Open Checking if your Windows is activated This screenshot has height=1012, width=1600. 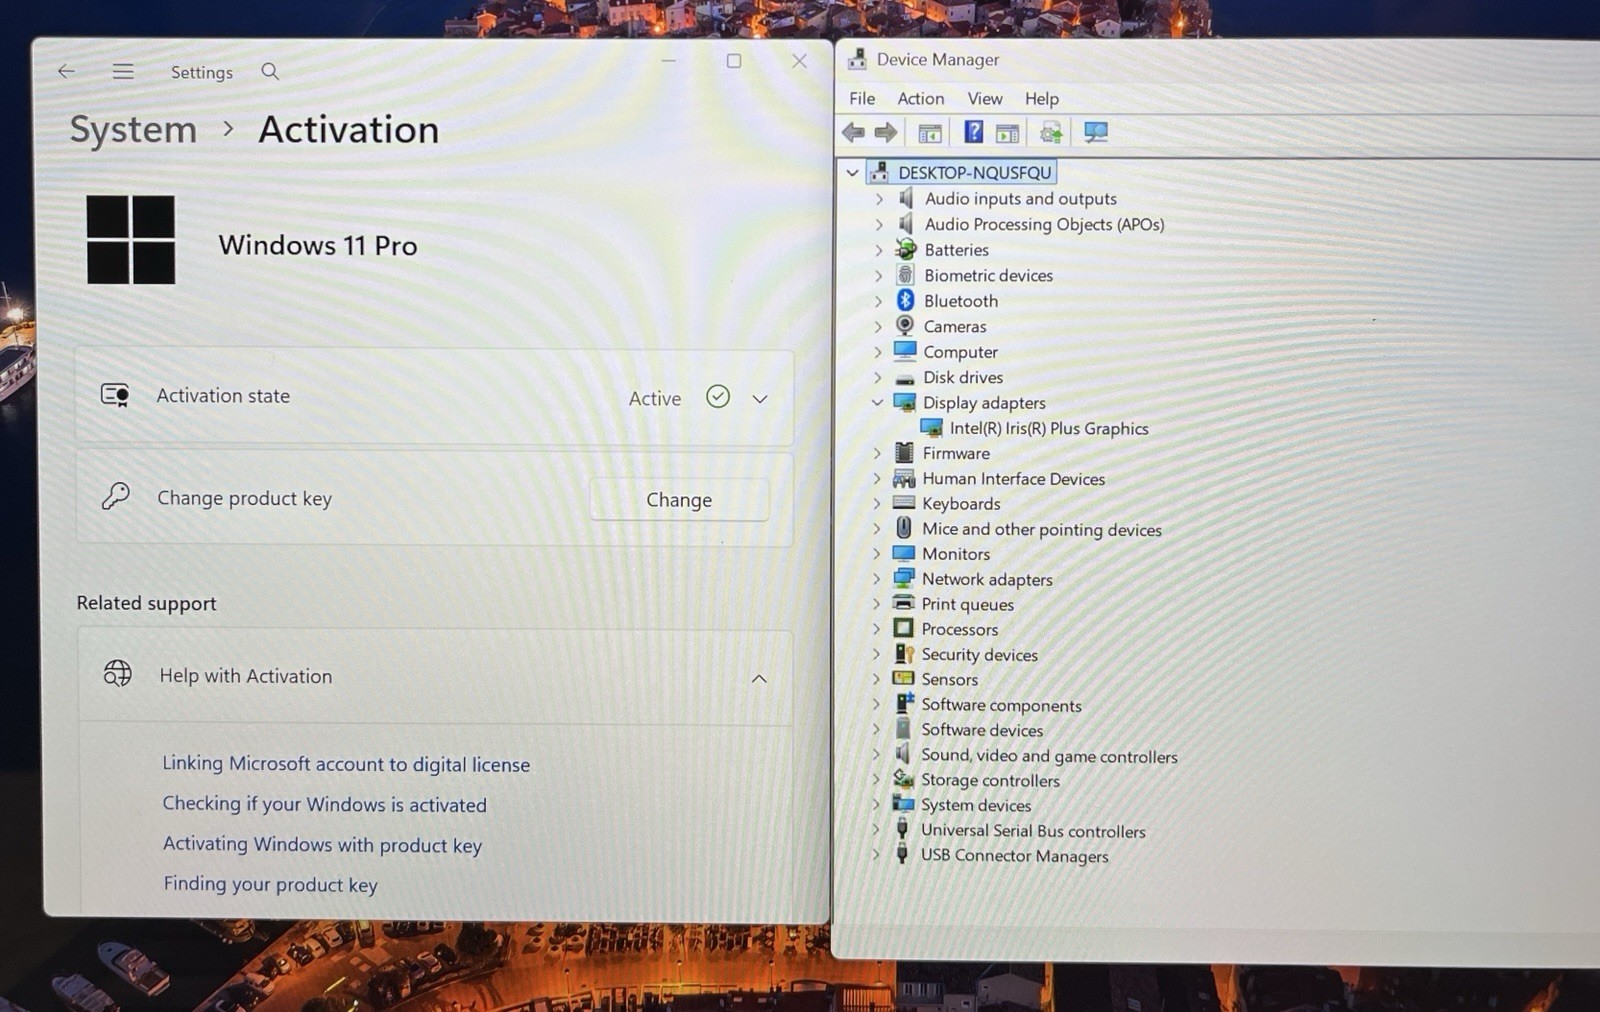(x=325, y=804)
